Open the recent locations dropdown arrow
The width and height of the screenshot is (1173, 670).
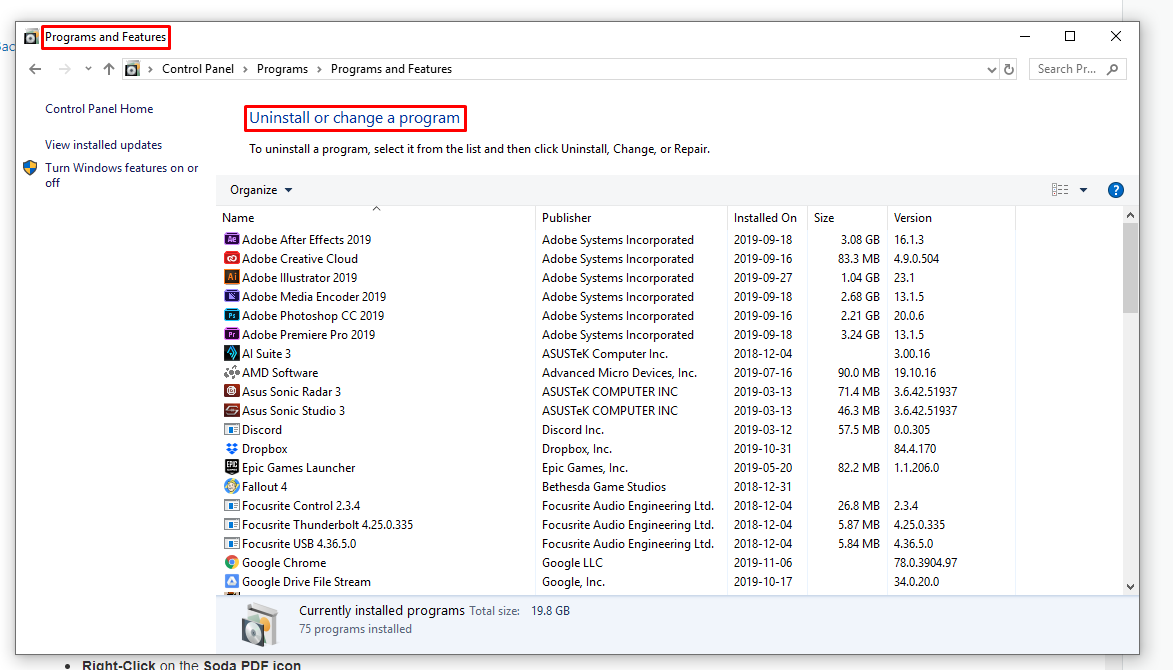tap(88, 69)
